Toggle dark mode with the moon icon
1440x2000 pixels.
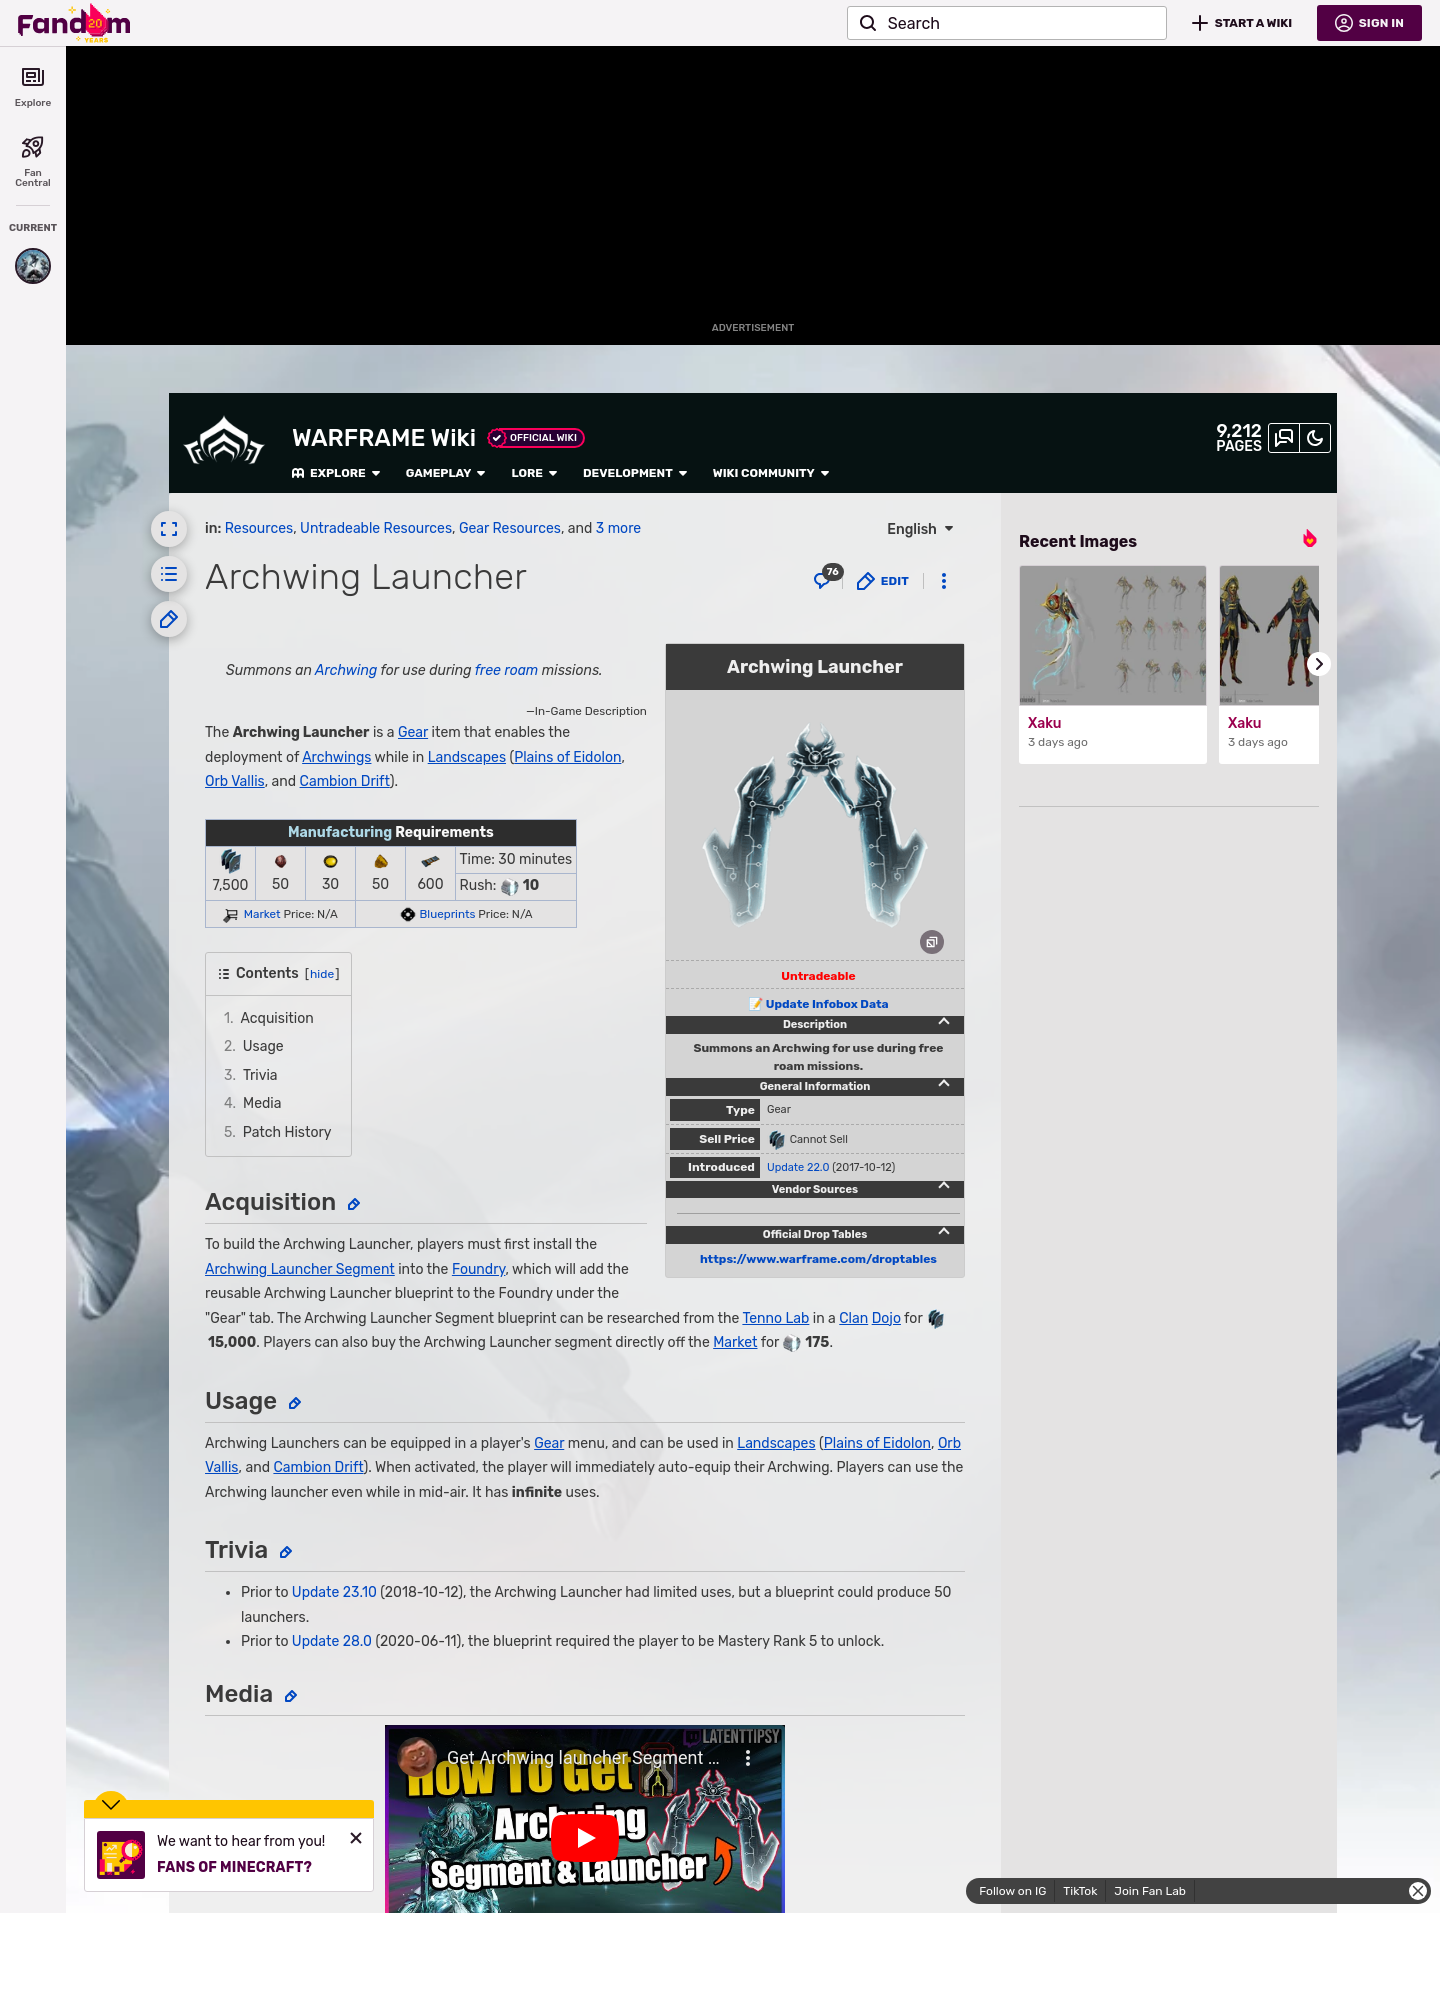1315,438
